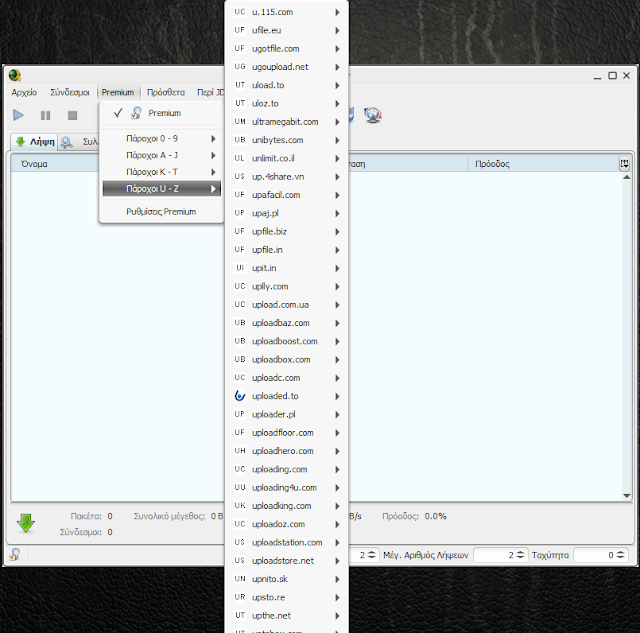Select upfile.in in provider list
640x633 pixels.
(287, 250)
